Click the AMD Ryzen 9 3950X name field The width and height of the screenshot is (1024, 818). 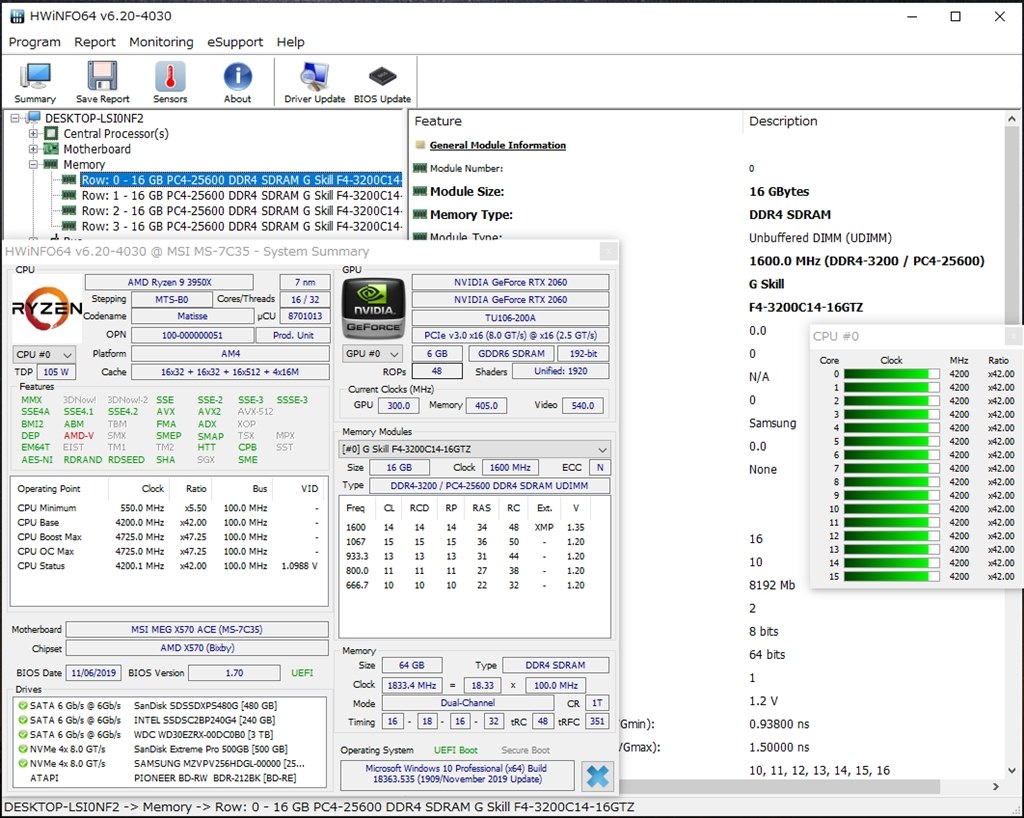pyautogui.click(x=169, y=282)
